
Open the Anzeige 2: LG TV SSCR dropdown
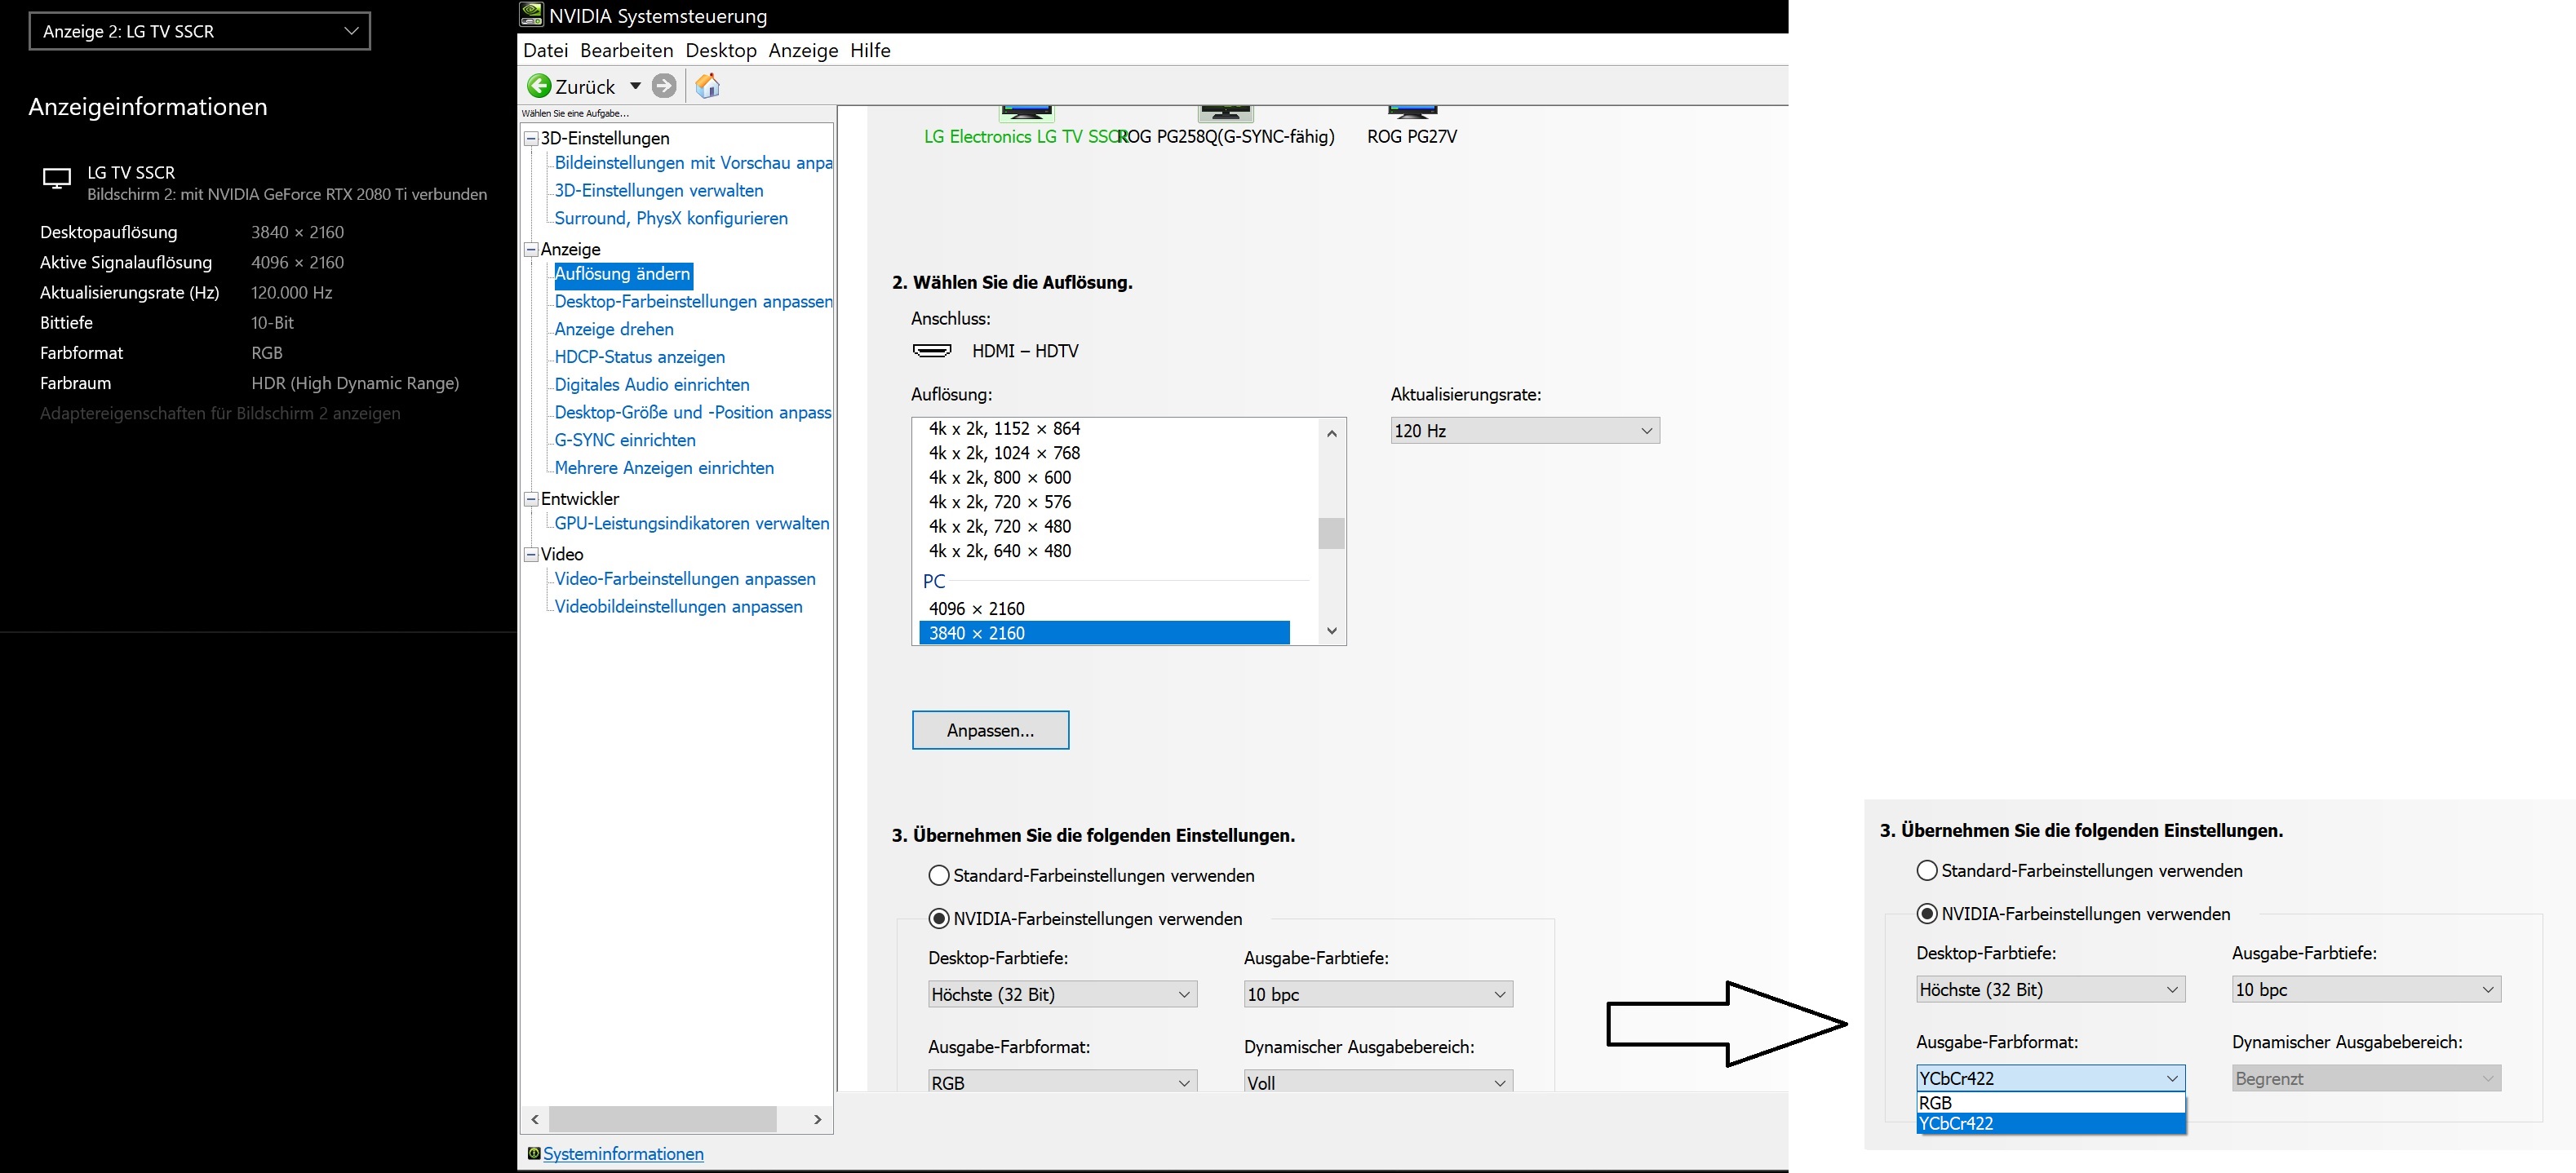pyautogui.click(x=200, y=31)
